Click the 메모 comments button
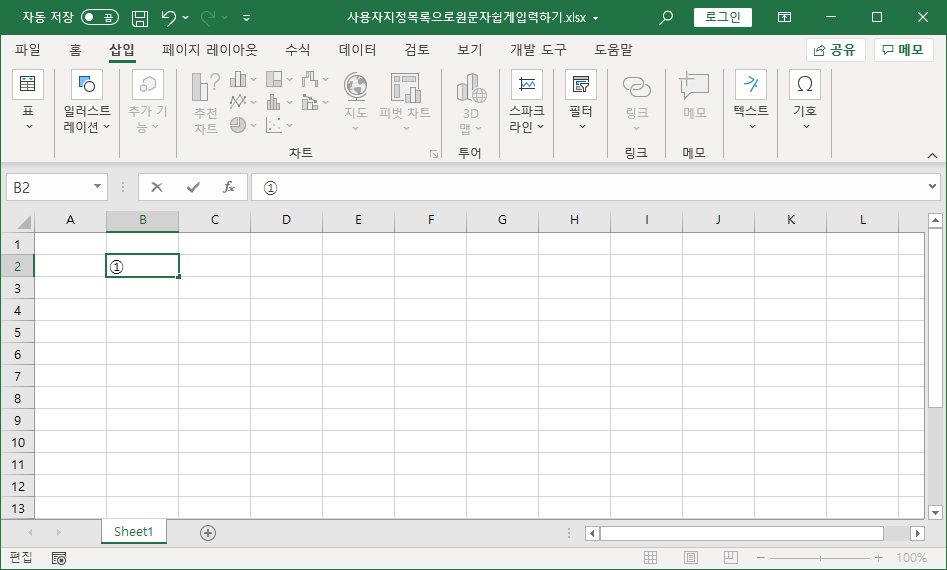947x570 pixels. click(x=904, y=50)
